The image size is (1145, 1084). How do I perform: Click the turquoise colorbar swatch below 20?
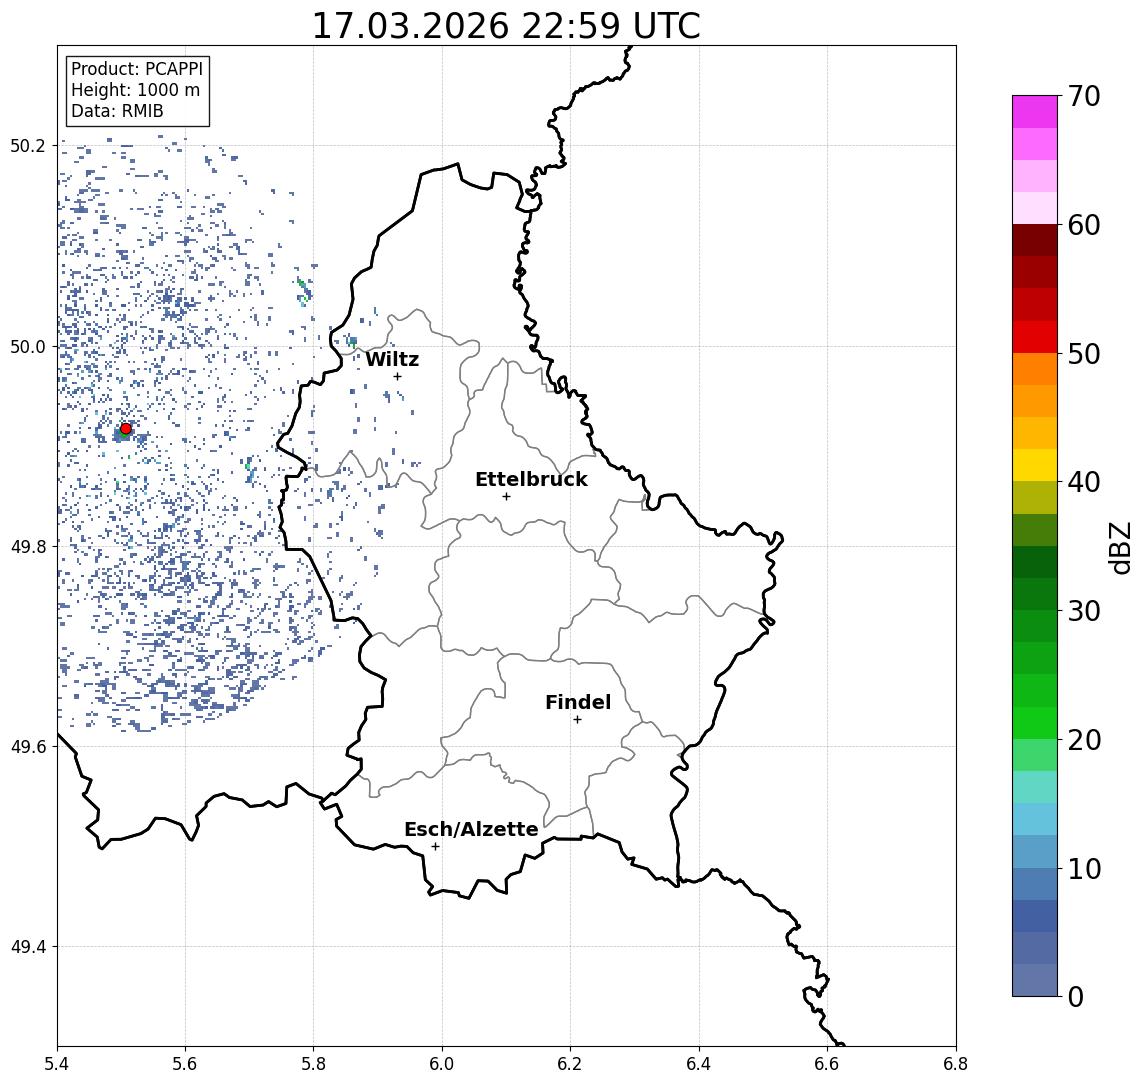tap(1035, 787)
